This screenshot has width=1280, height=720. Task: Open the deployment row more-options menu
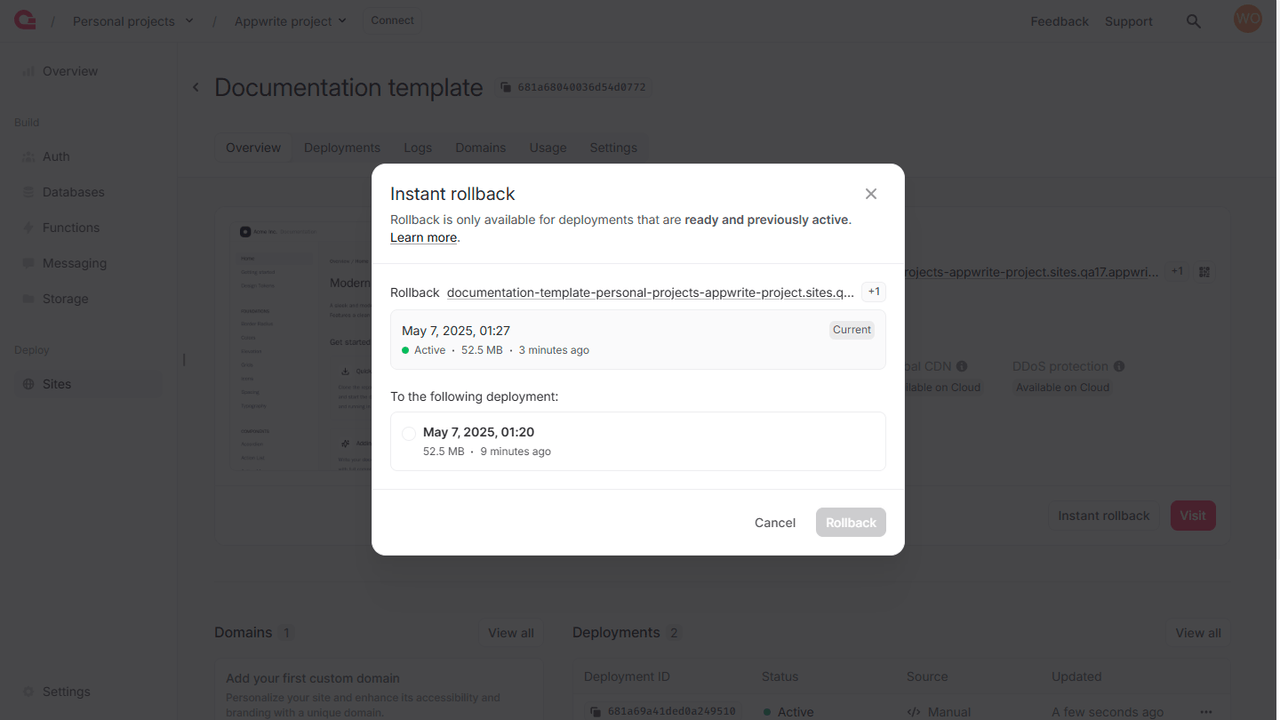coord(1206,712)
